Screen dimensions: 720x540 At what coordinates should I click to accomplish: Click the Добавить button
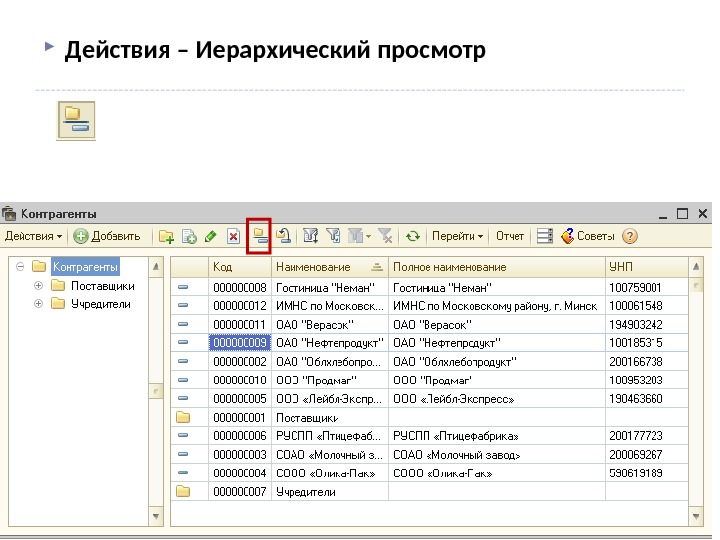point(107,236)
